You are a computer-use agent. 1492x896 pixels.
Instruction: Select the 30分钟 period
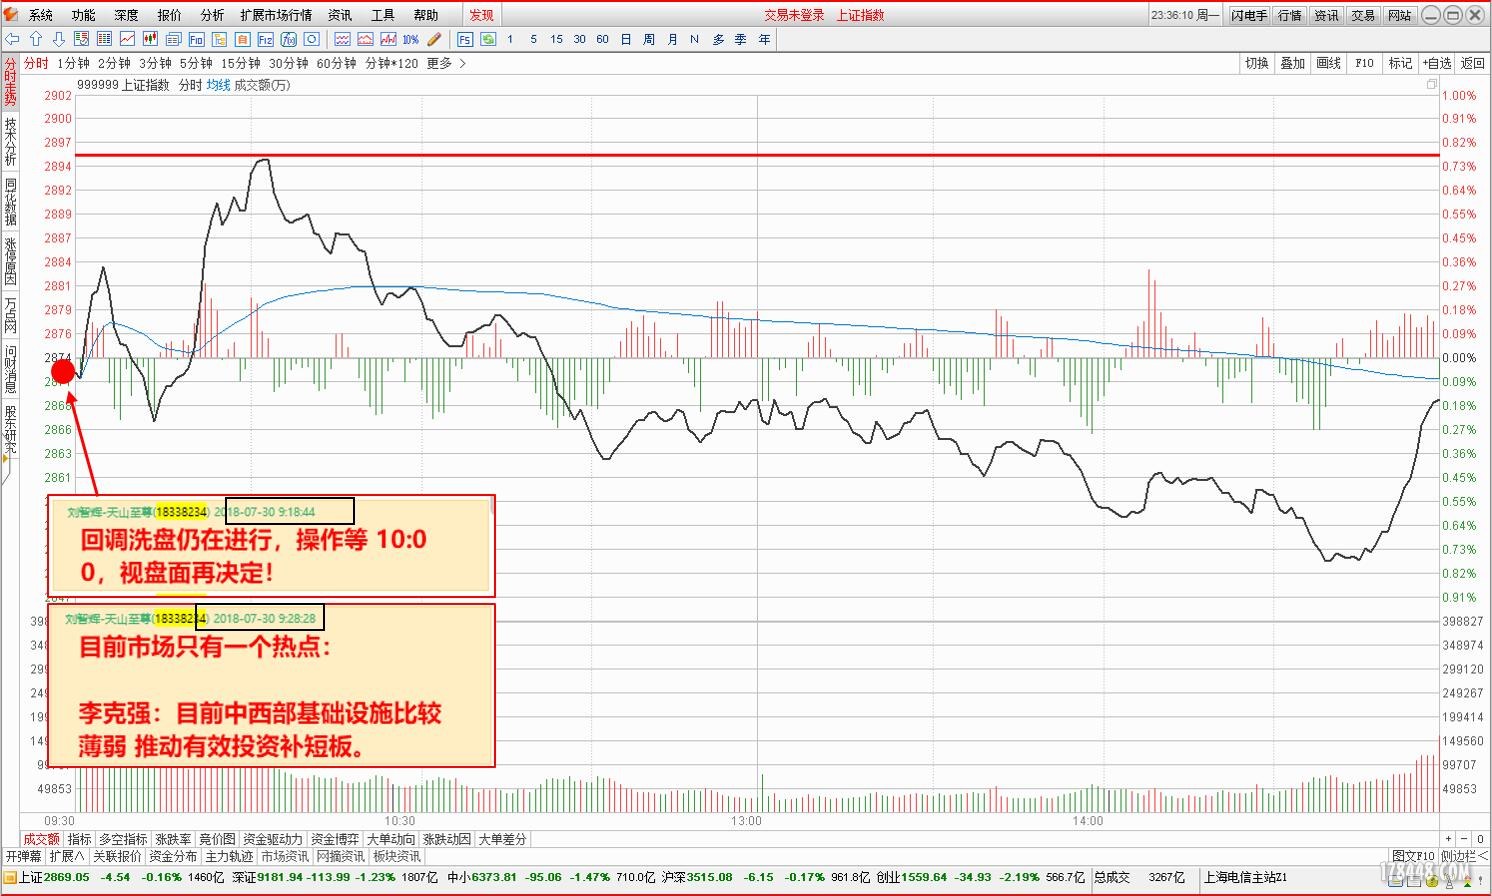point(289,63)
